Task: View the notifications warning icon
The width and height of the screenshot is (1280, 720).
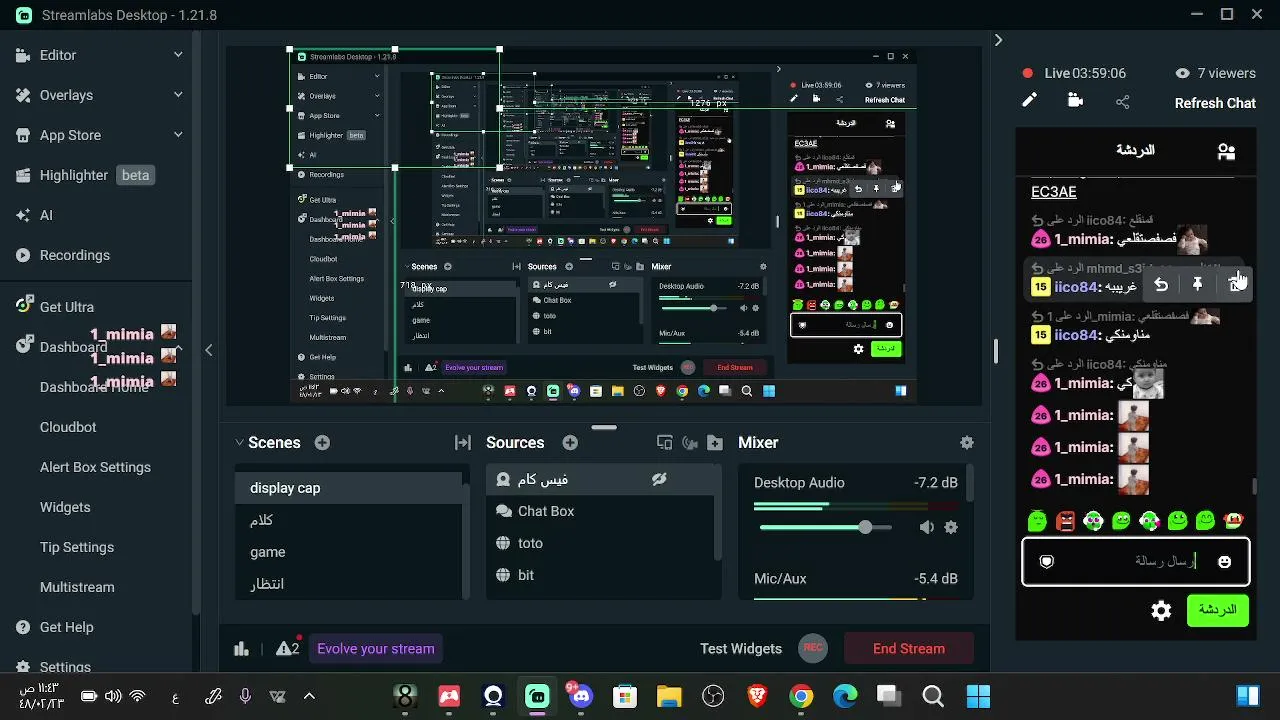Action: pyautogui.click(x=287, y=648)
